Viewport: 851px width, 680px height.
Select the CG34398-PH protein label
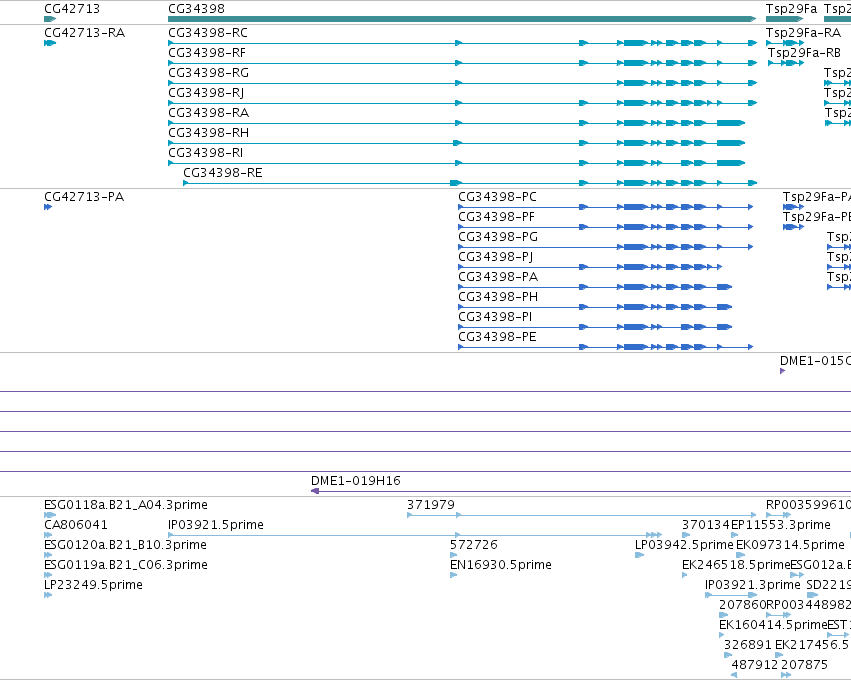[x=498, y=297]
